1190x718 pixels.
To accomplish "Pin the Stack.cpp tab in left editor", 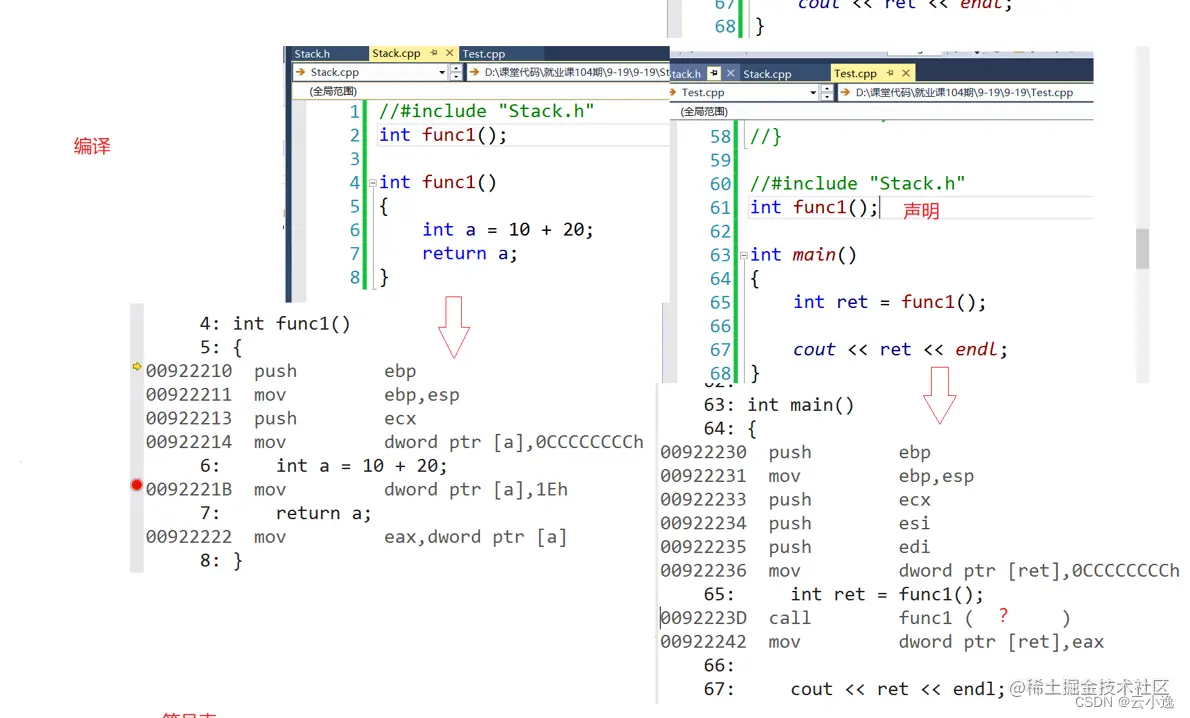I will [x=434, y=53].
